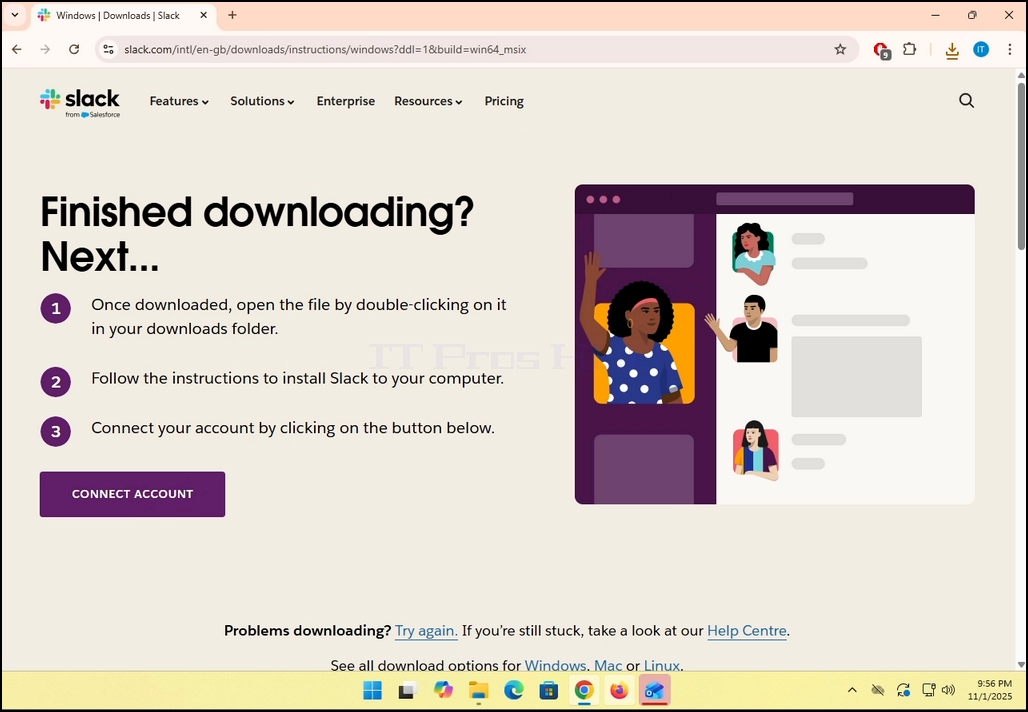Open the Outlook taskbar app icon
Viewport: 1028px width, 712px height.
pyautogui.click(x=654, y=690)
